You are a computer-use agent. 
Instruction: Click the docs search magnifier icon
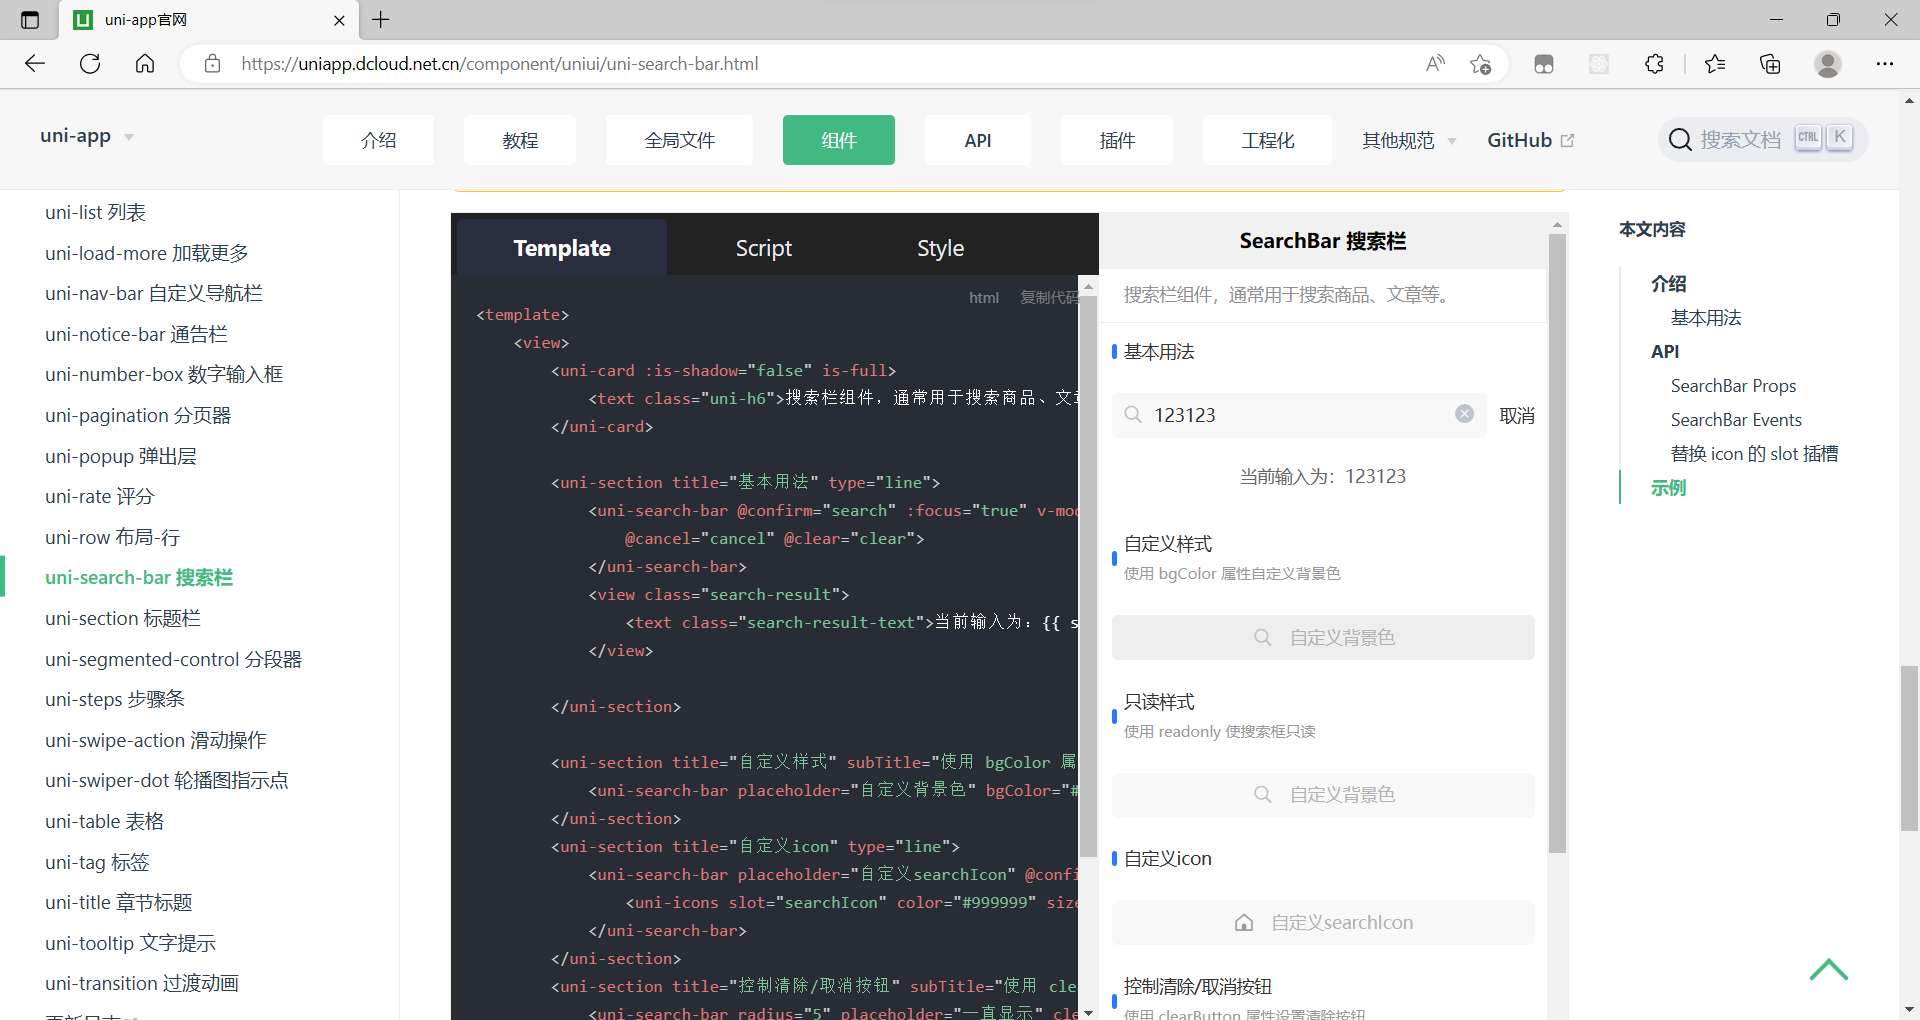coord(1679,139)
